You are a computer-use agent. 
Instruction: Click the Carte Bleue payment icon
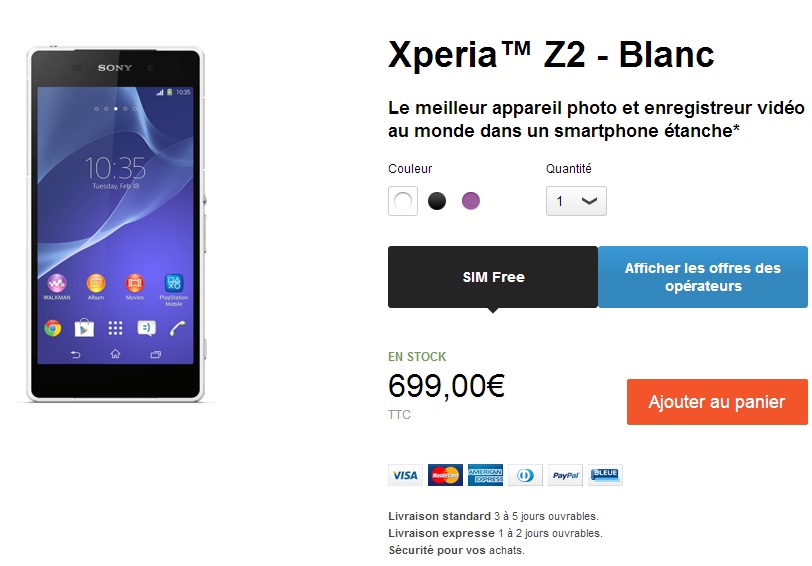(605, 475)
